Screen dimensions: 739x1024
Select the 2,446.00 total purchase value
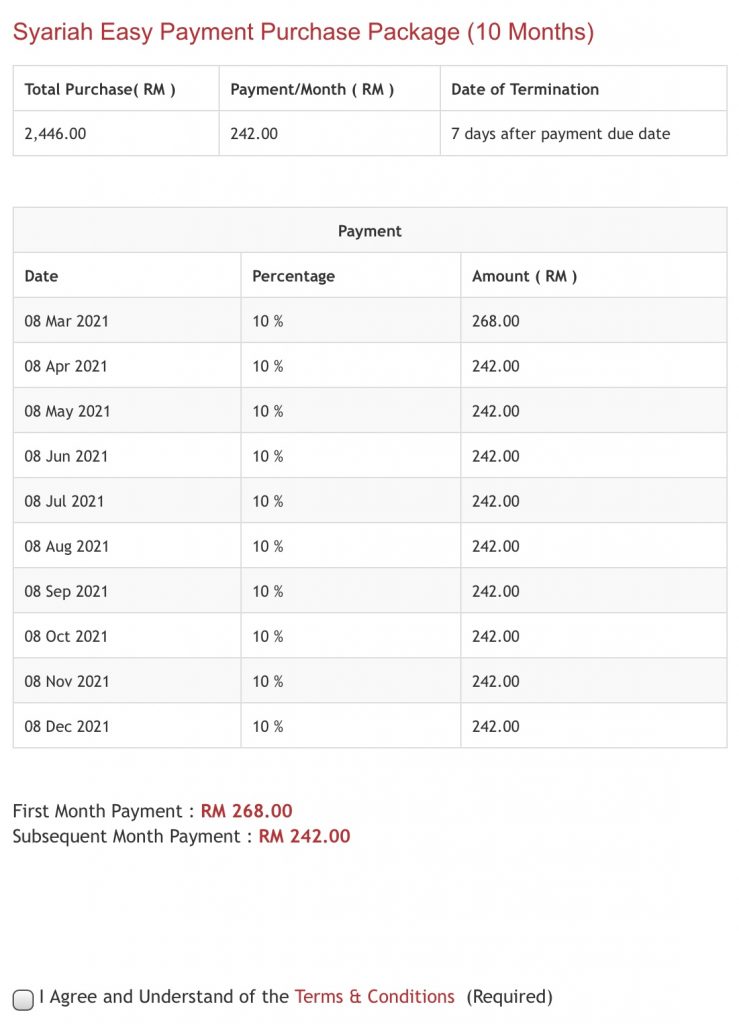56,134
